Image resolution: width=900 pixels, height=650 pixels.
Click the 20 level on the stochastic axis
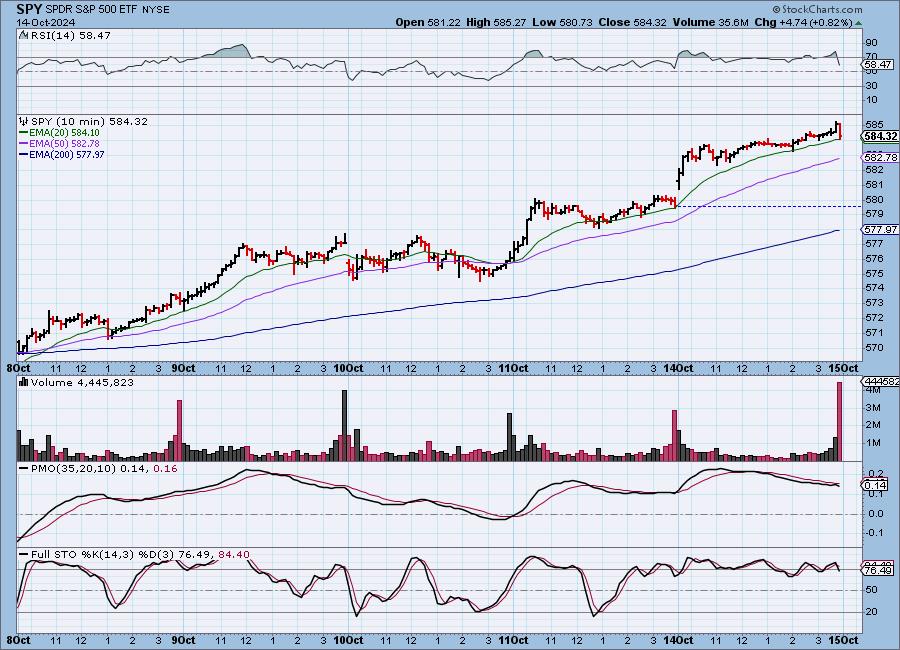point(871,612)
